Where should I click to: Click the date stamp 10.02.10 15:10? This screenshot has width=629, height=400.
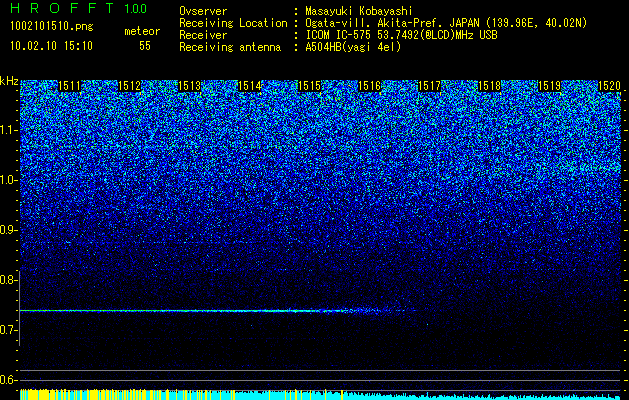(51, 46)
